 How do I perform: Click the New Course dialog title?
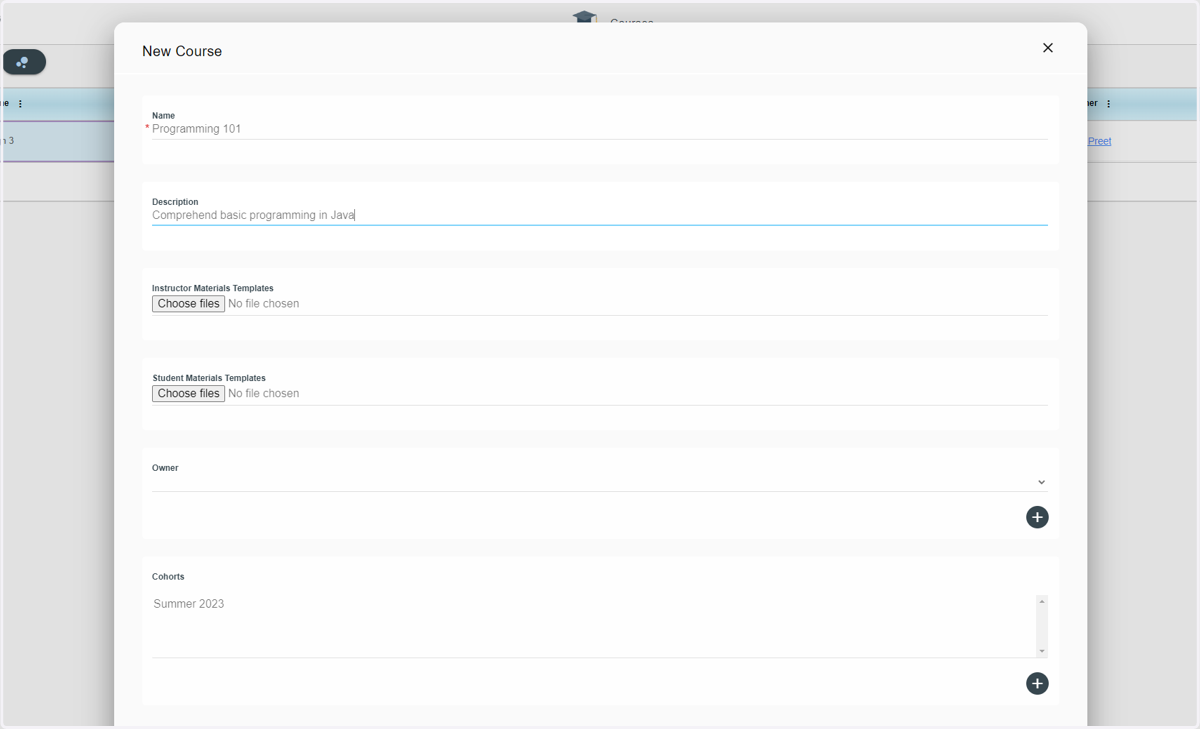[x=182, y=51]
